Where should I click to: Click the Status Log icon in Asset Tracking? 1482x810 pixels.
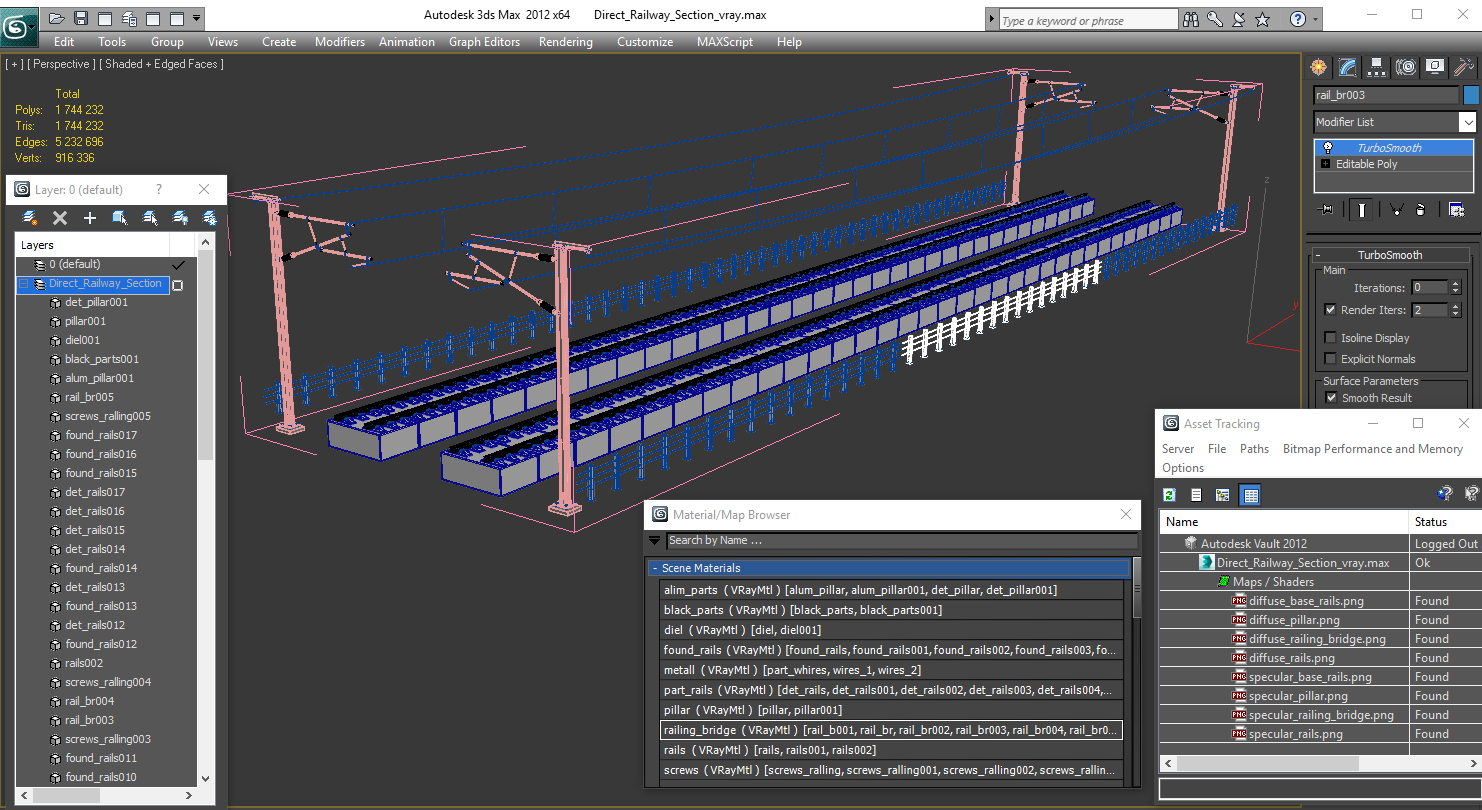1196,494
